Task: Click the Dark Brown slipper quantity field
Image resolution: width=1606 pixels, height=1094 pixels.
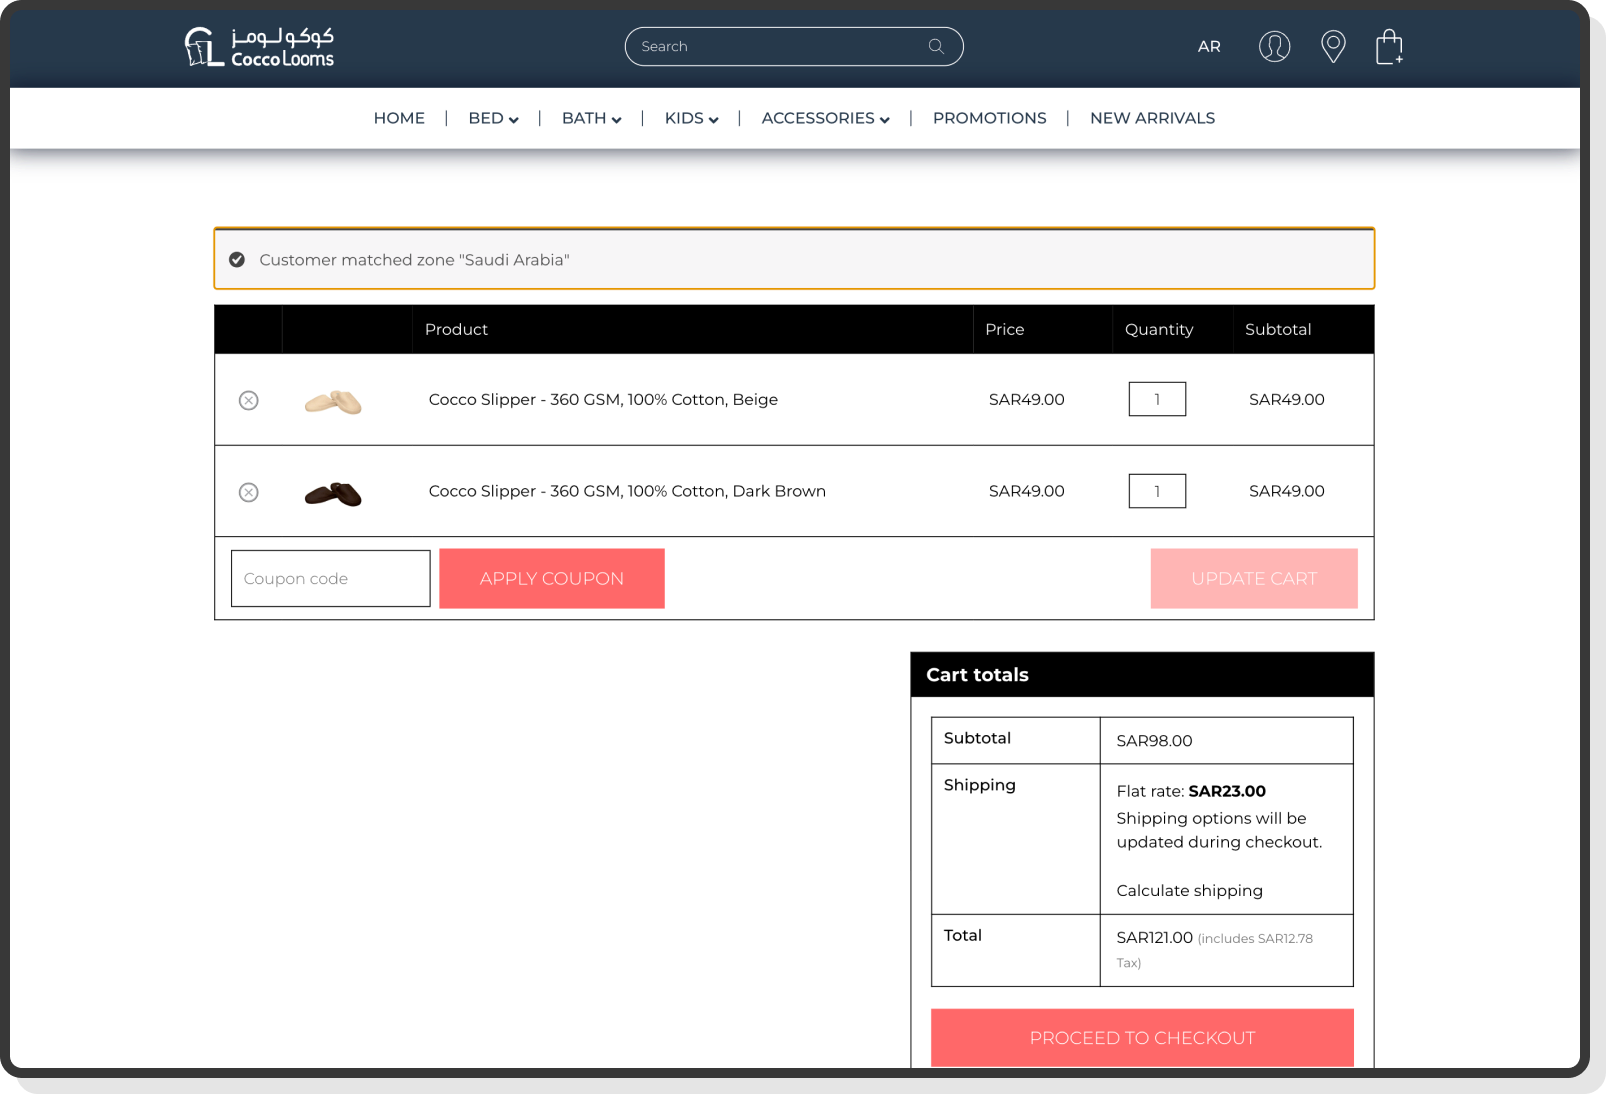Action: [x=1157, y=491]
